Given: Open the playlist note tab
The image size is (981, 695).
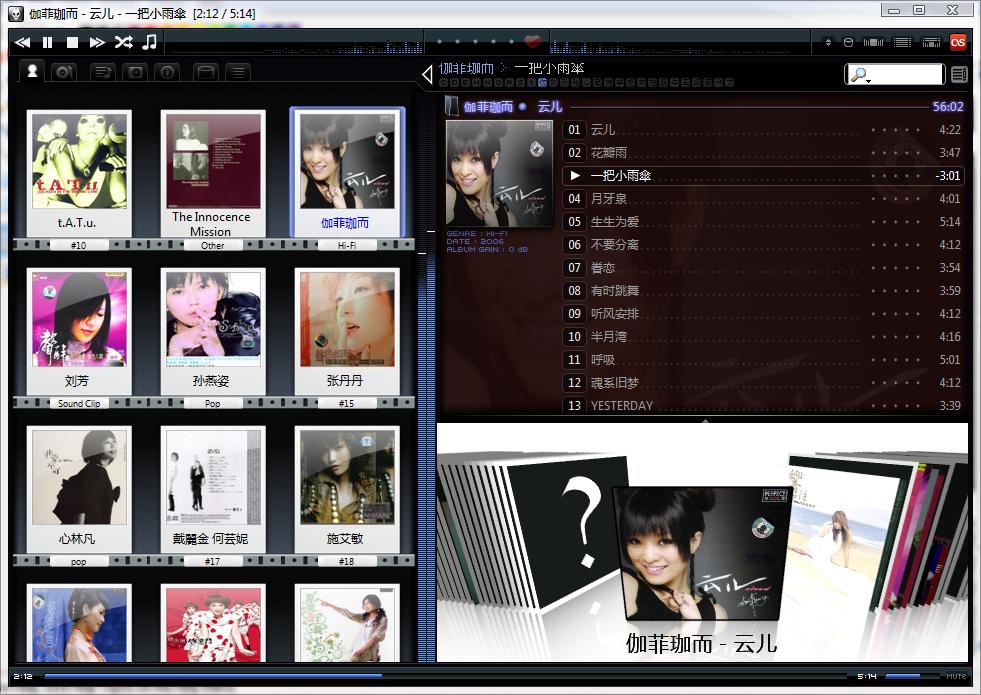Looking at the screenshot, I should point(103,73).
